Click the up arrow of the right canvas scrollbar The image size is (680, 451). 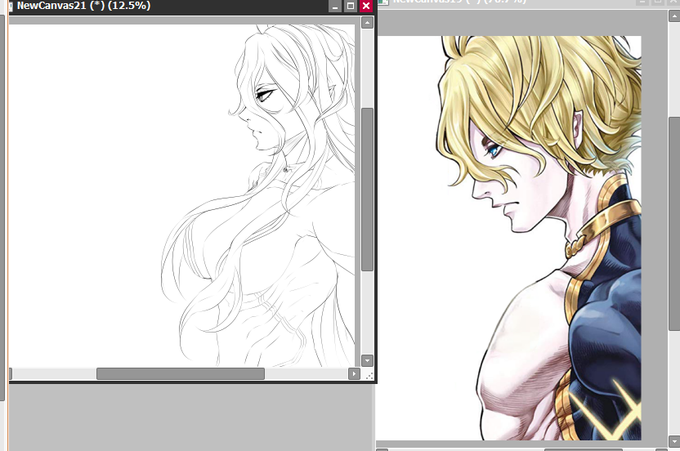click(674, 16)
